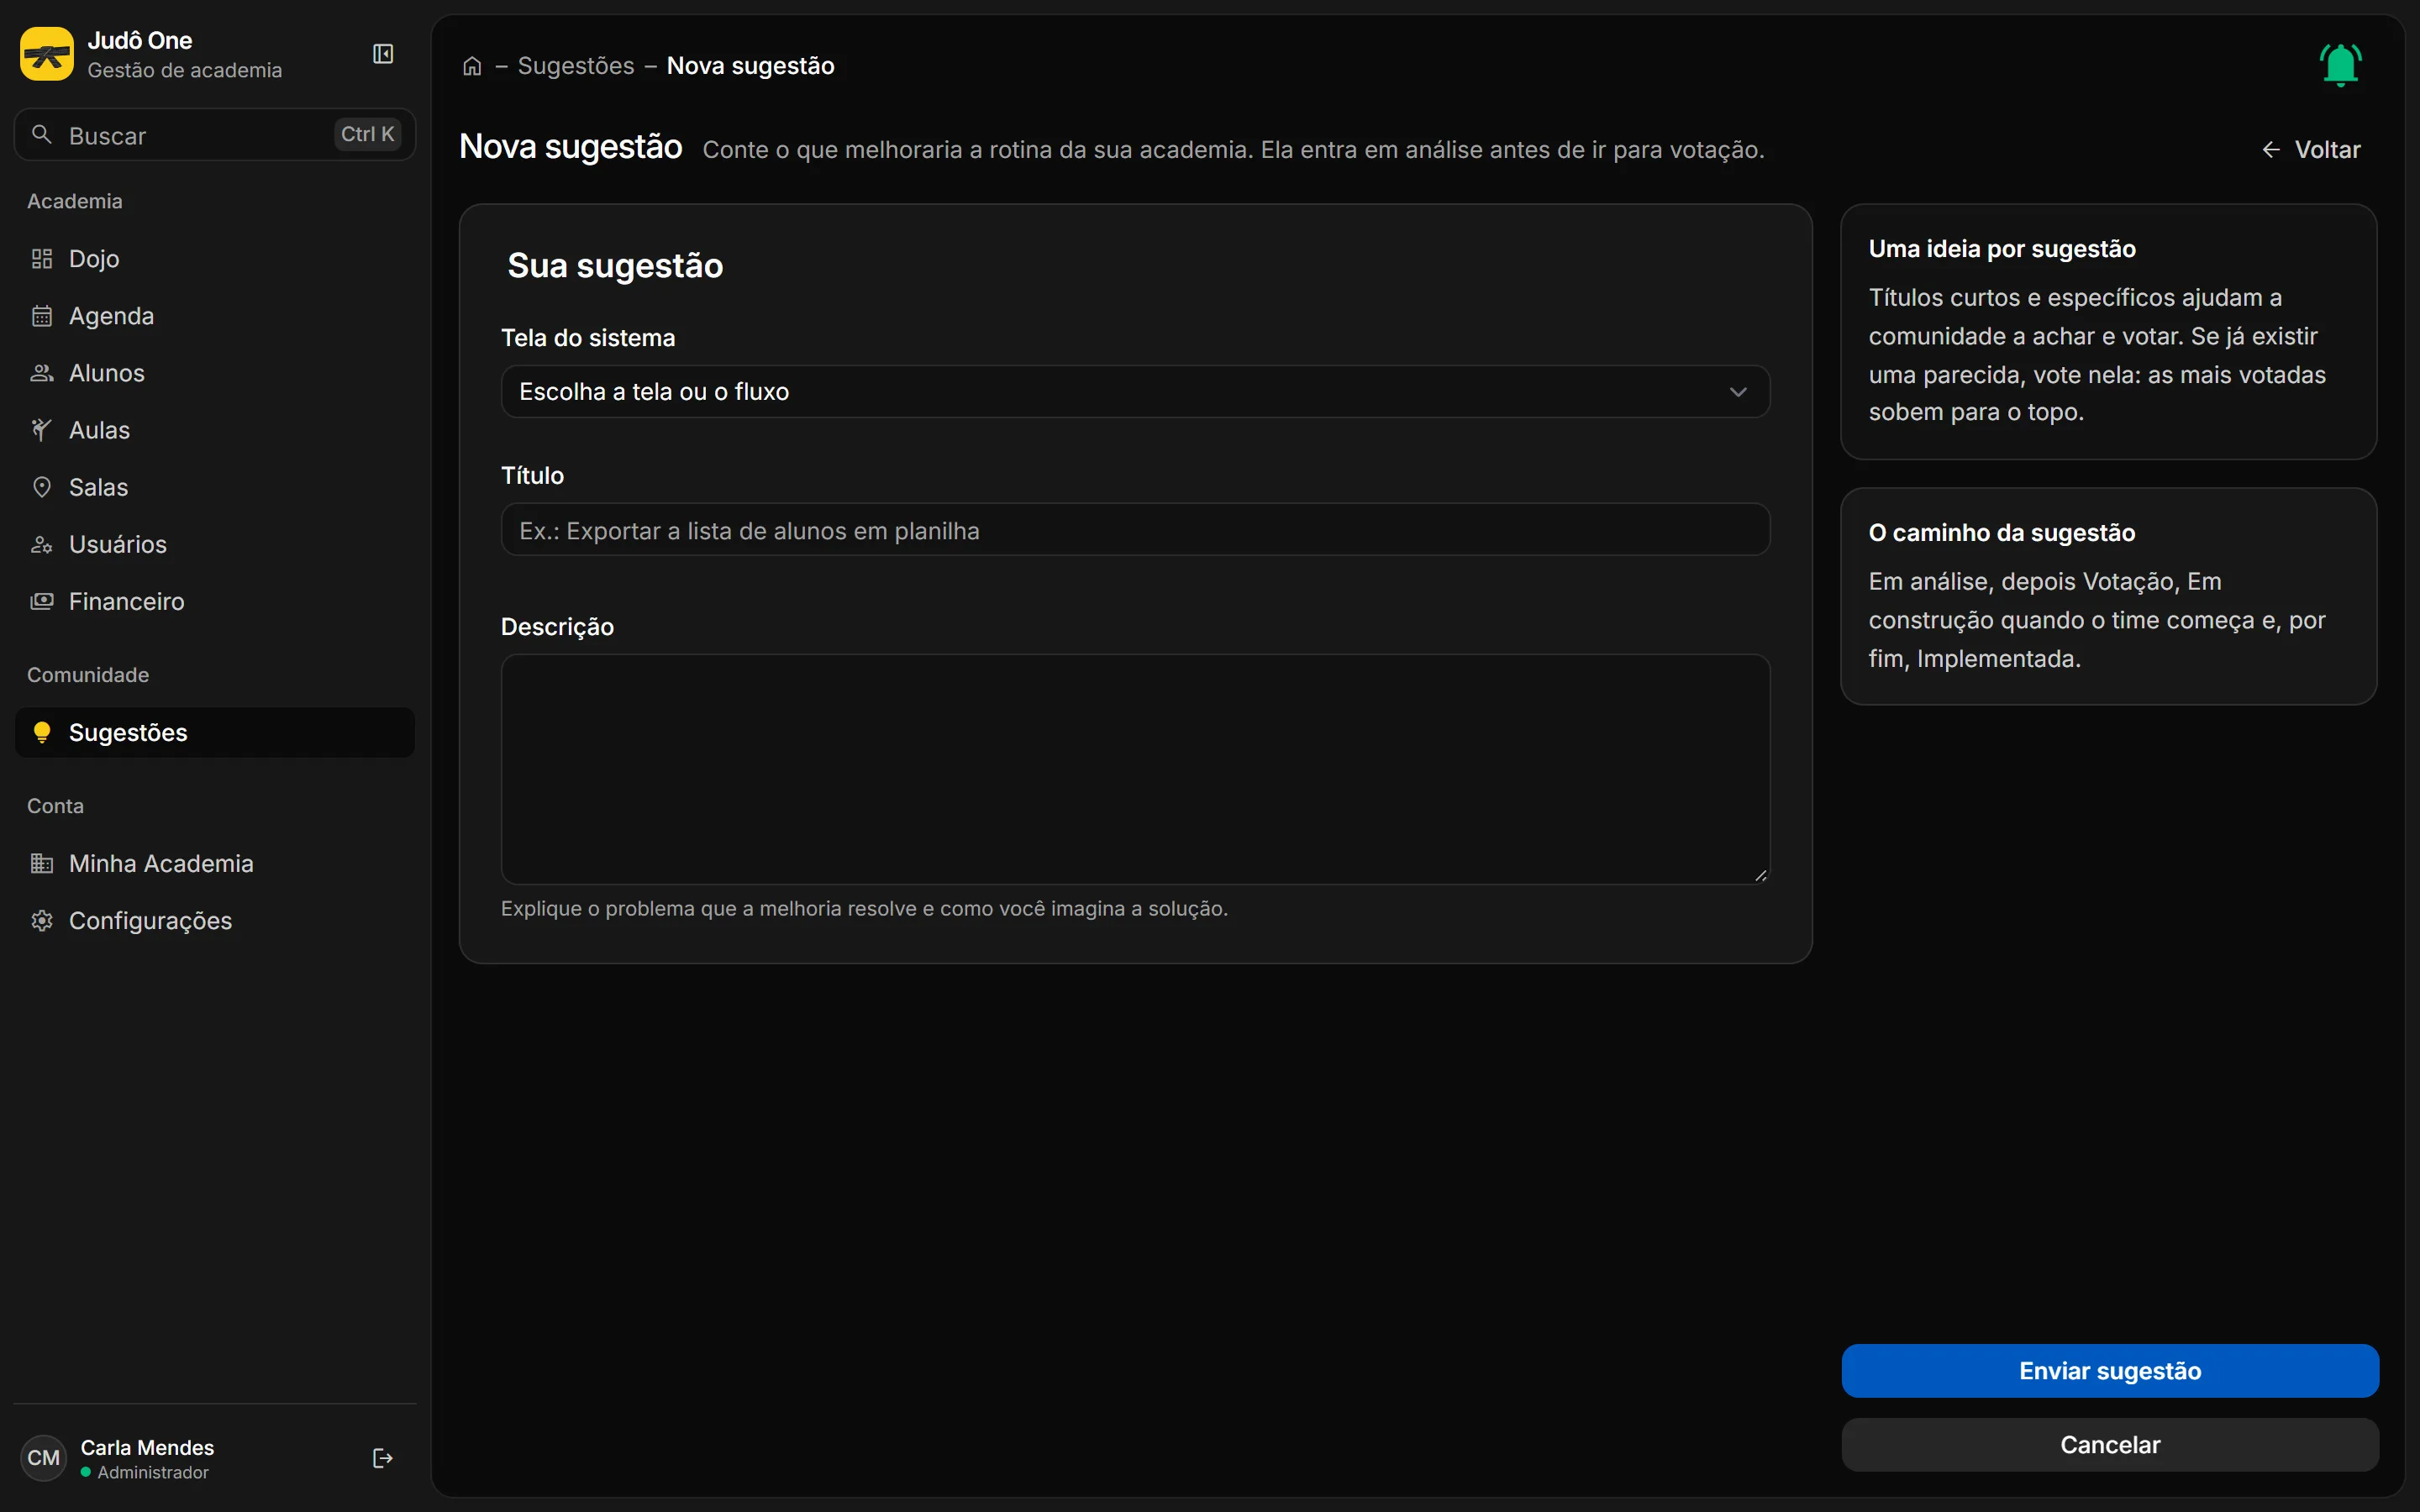Click the home breadcrumb icon

[x=472, y=66]
